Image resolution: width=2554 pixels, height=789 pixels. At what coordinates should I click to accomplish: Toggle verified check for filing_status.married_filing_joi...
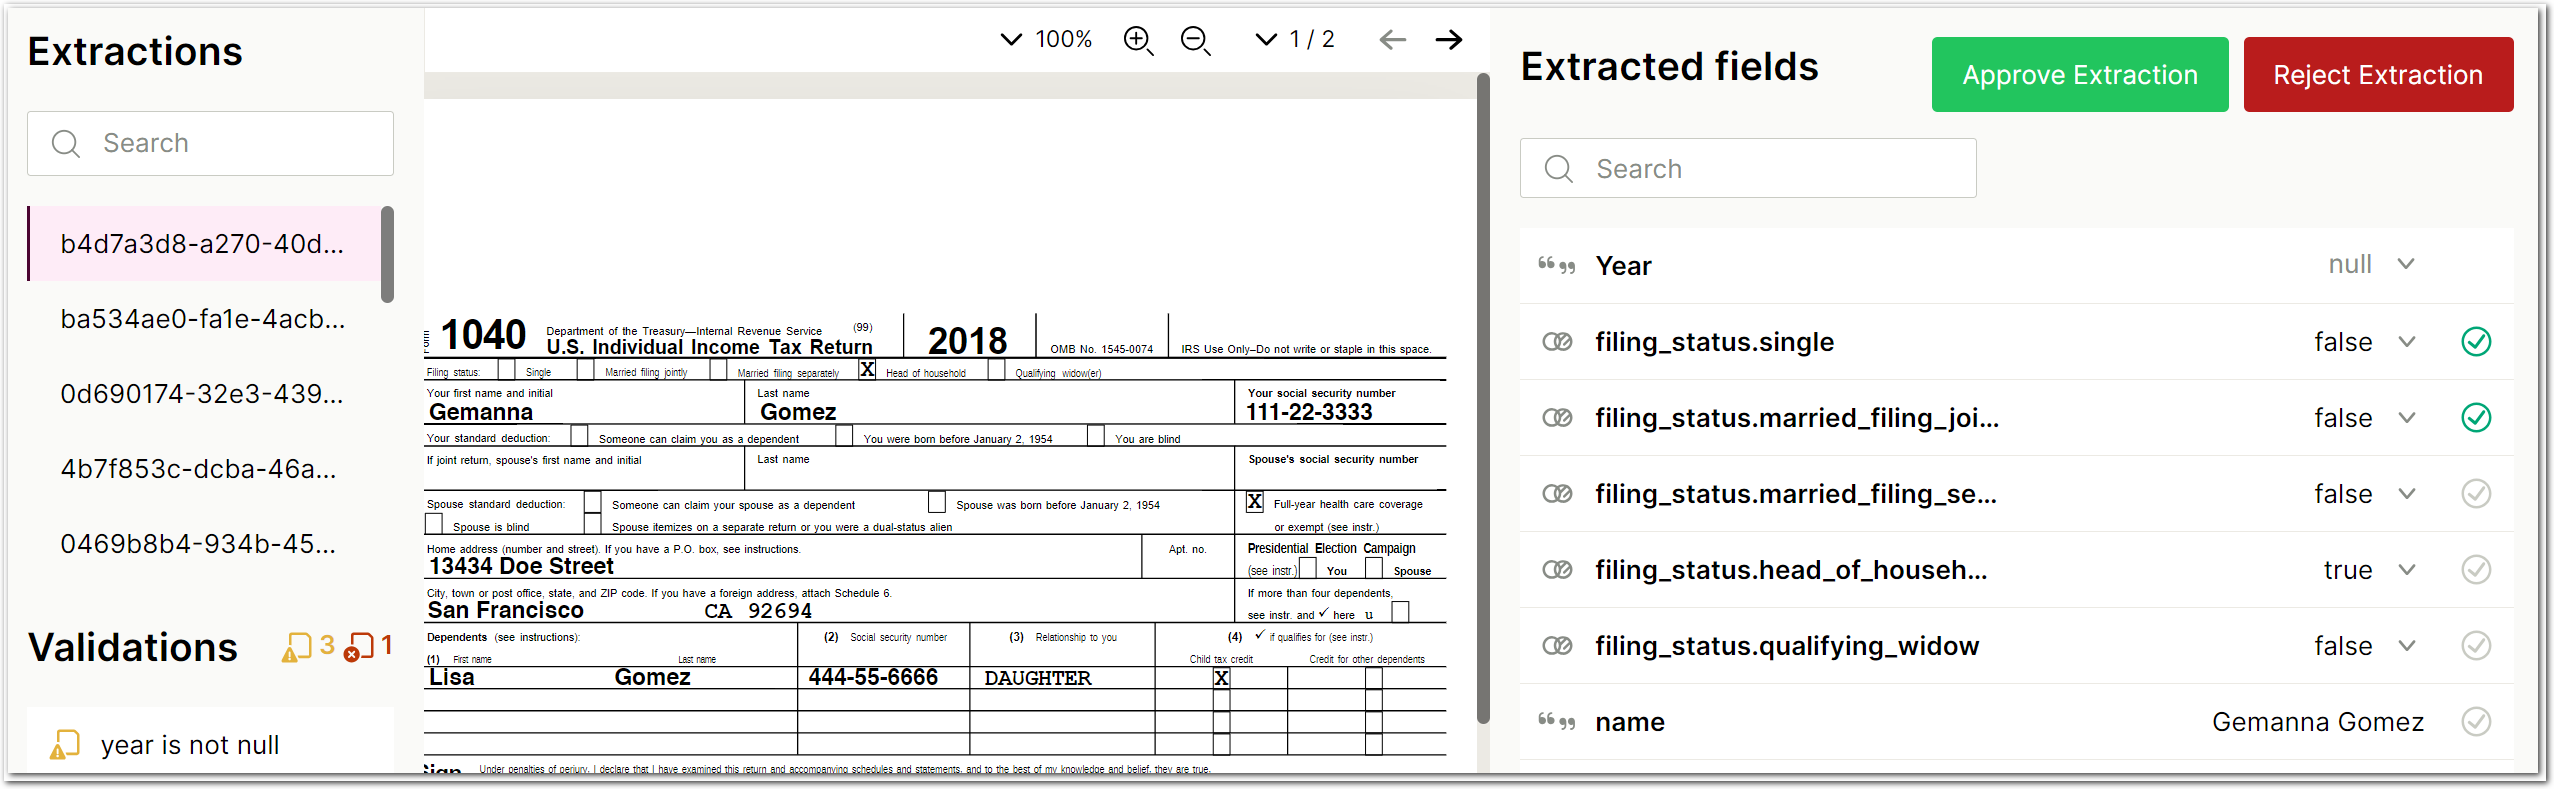[2476, 418]
